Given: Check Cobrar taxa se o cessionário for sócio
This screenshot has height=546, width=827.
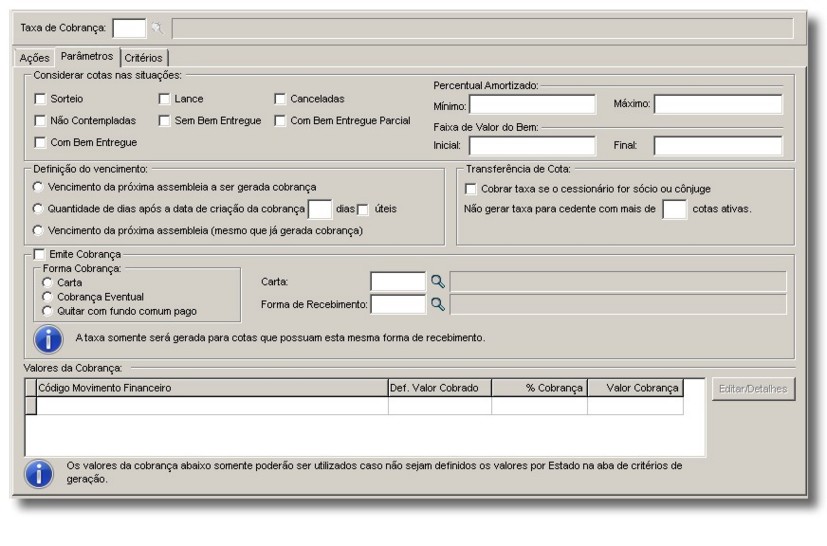Looking at the screenshot, I should point(470,189).
